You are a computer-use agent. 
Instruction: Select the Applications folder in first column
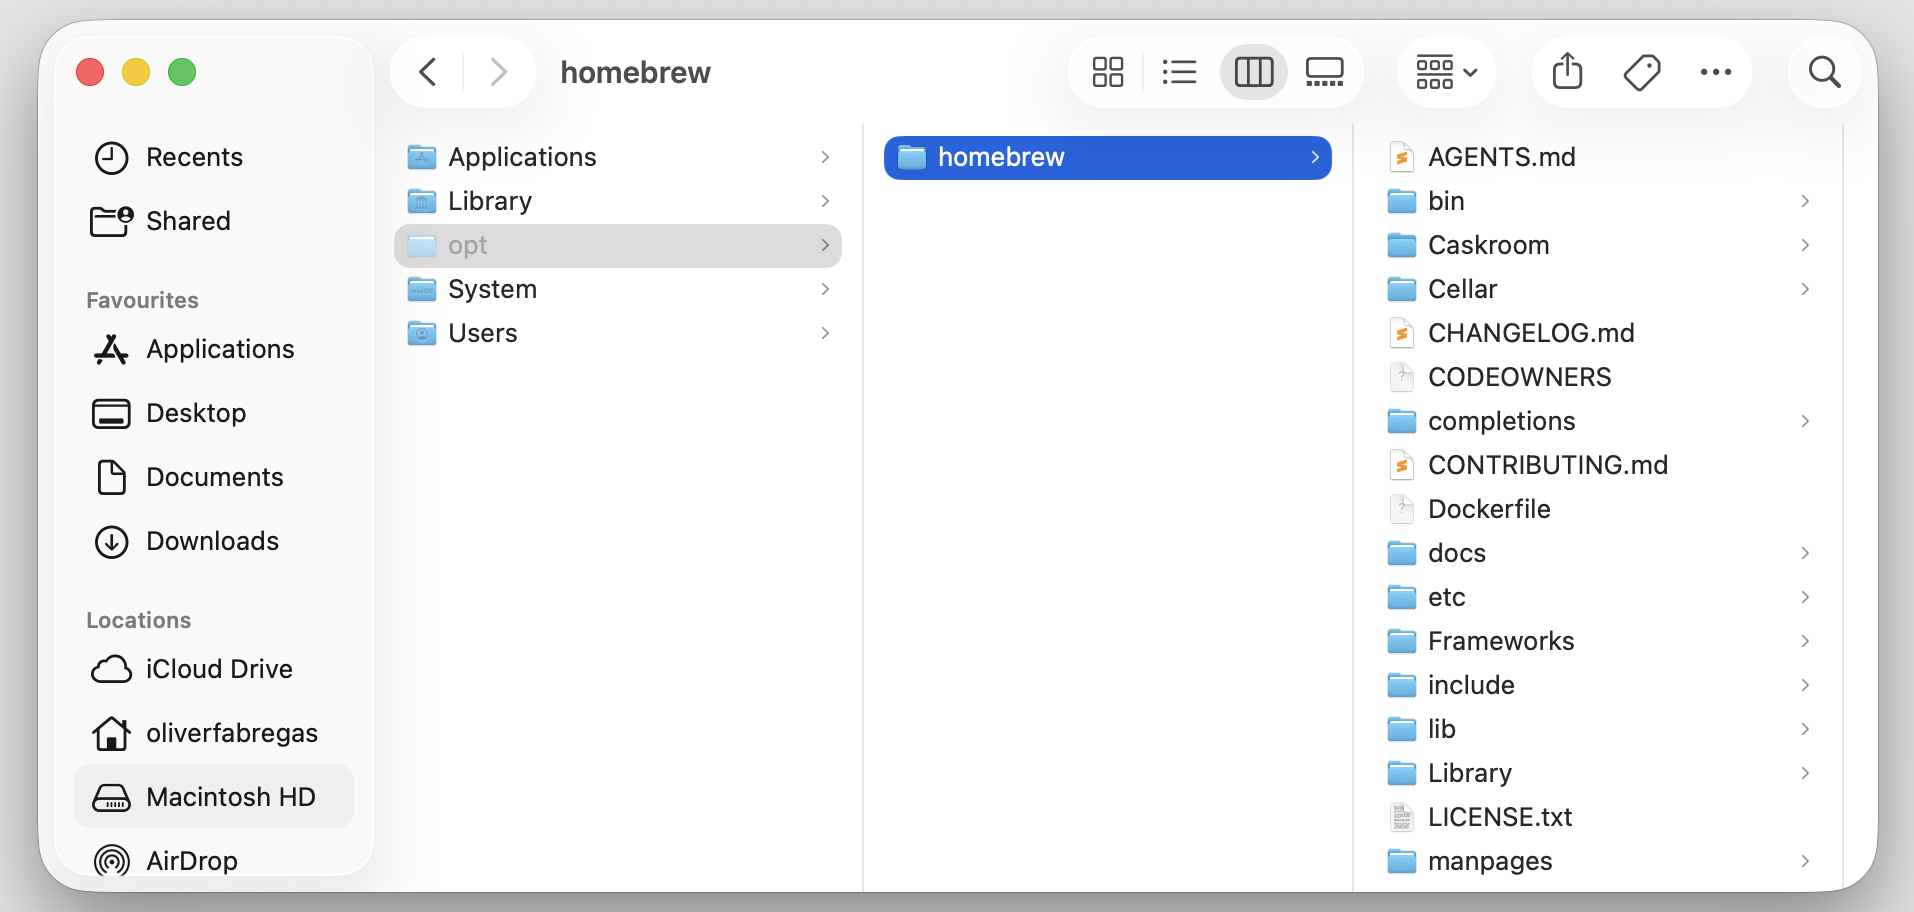click(x=618, y=157)
